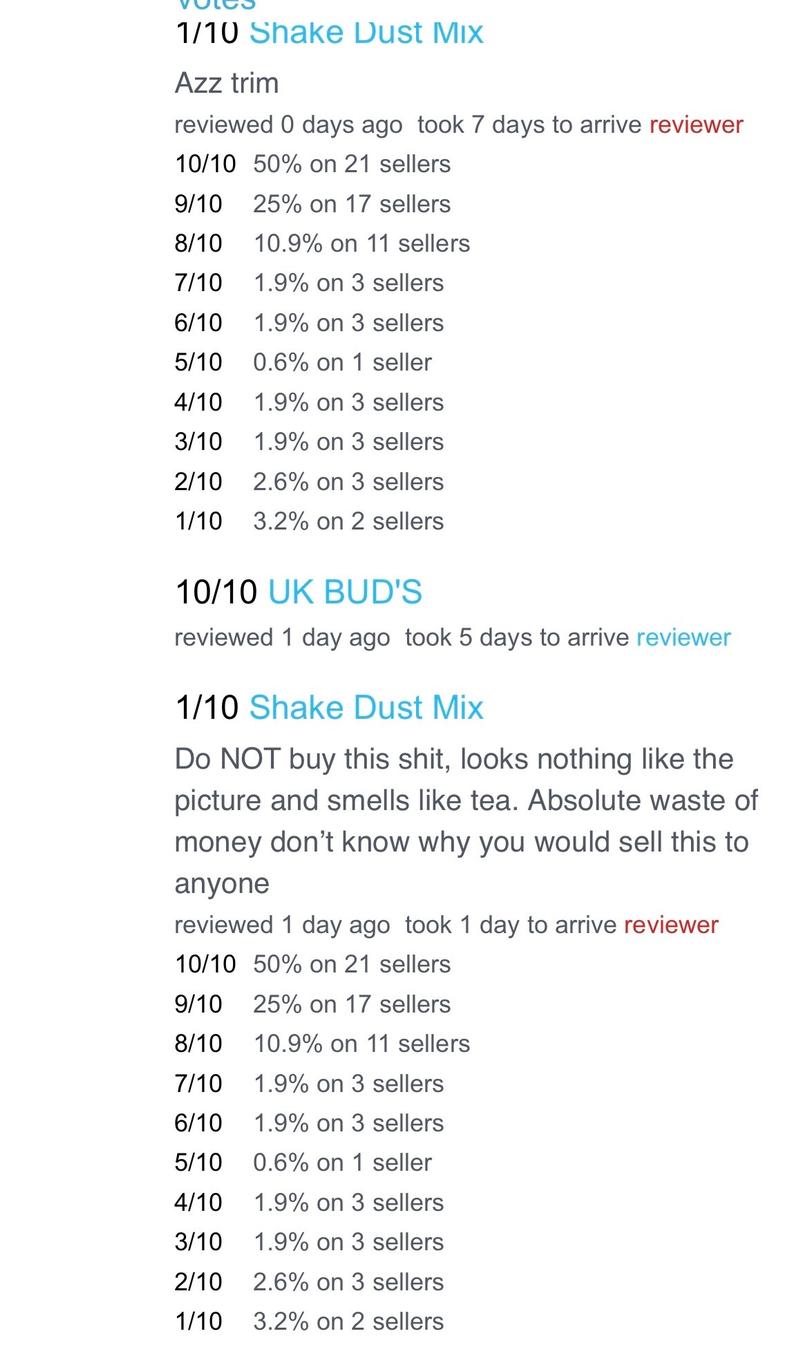Click the "reviewed 0 days ago" text
This screenshot has width=800, height=1360.
point(288,125)
